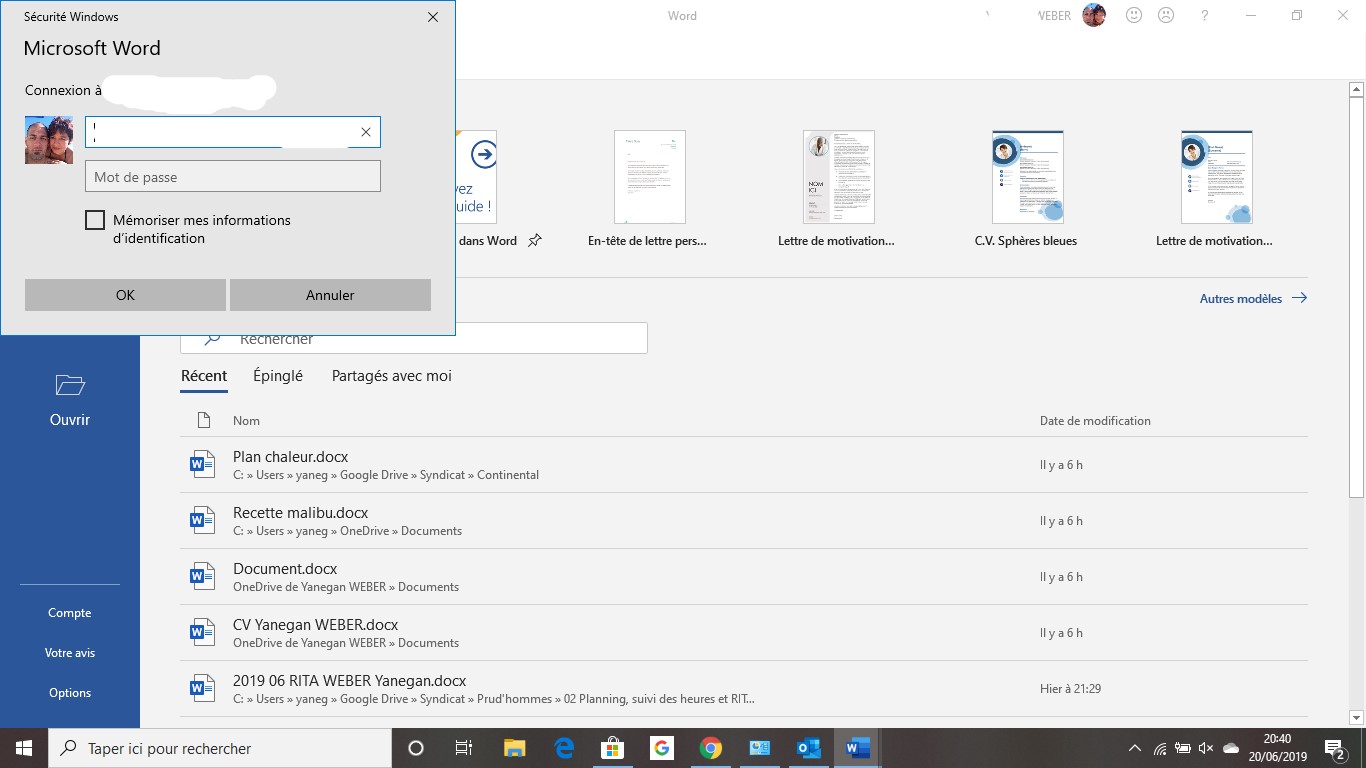This screenshot has height=768, width=1366.
Task: Confirm the sign-in with the OK button
Action: coord(125,295)
